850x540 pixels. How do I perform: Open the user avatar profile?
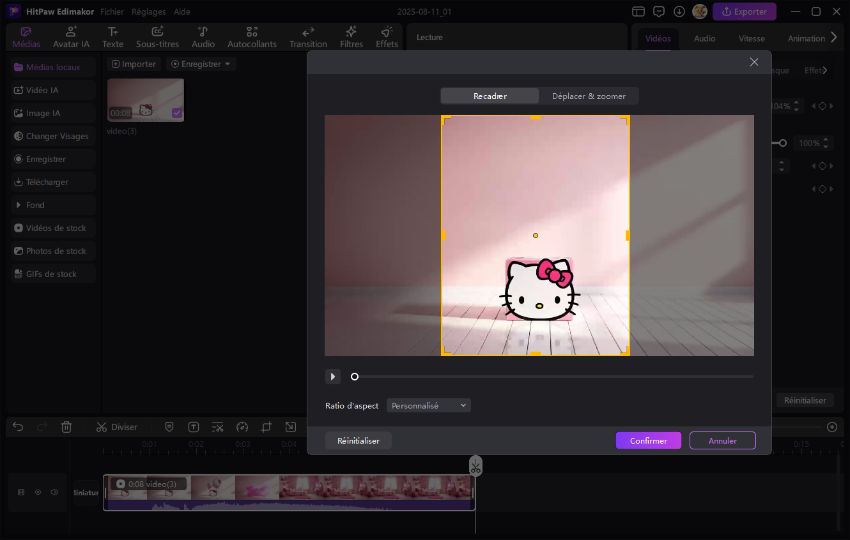700,11
